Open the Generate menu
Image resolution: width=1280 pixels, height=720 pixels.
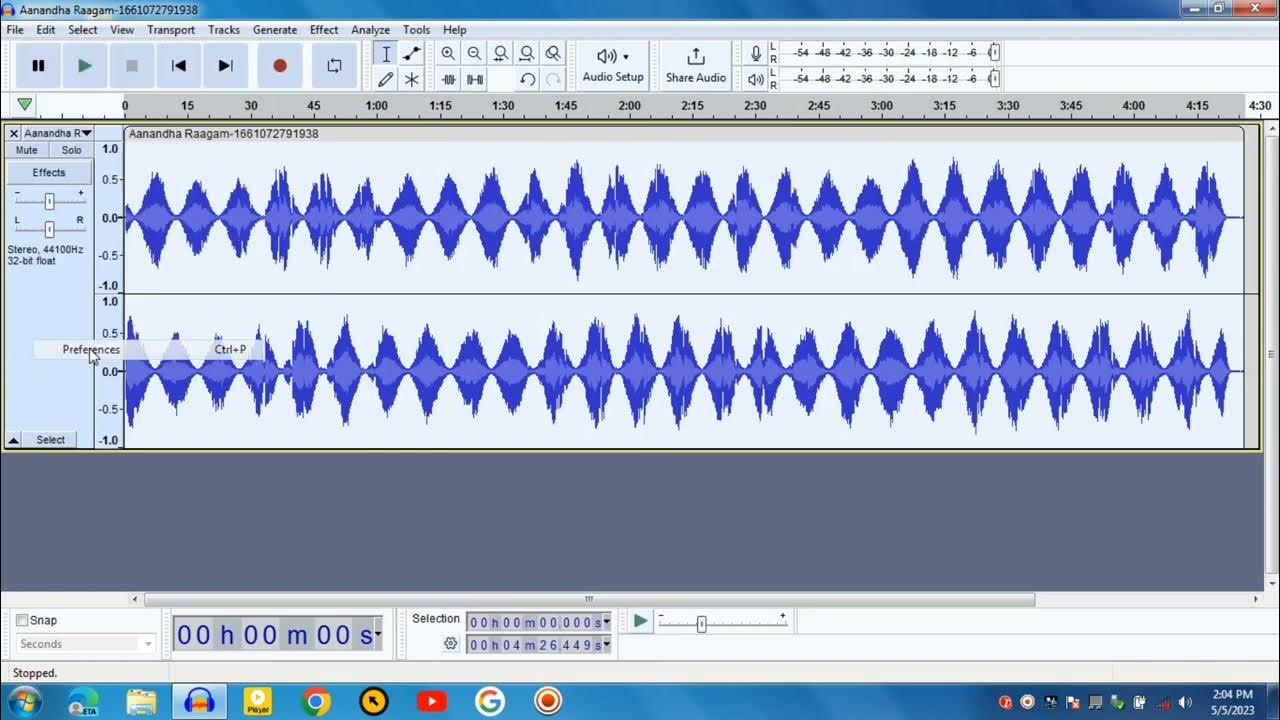click(275, 30)
